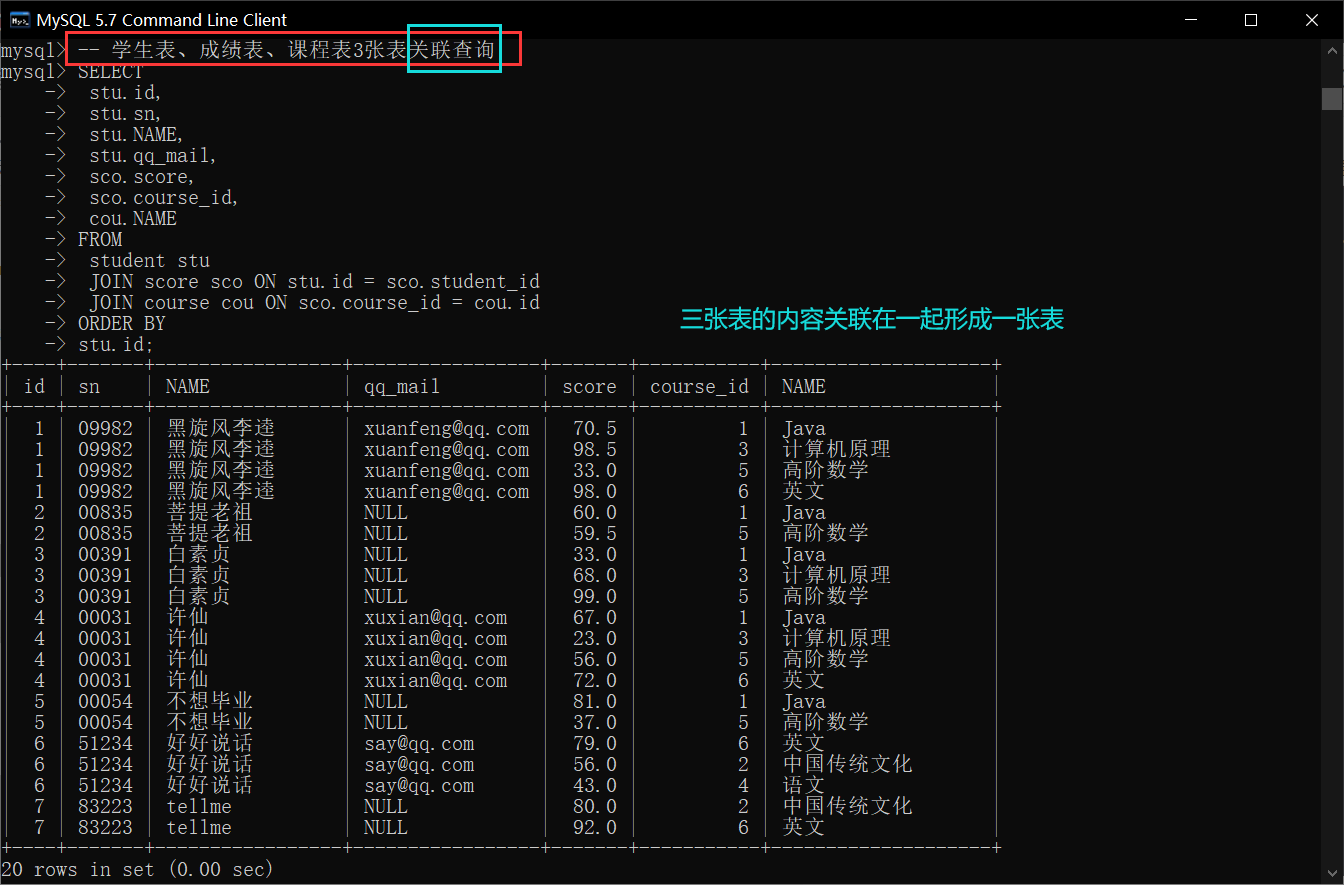Click the score value 81.0
Viewport: 1344px width, 885px height.
[595, 702]
